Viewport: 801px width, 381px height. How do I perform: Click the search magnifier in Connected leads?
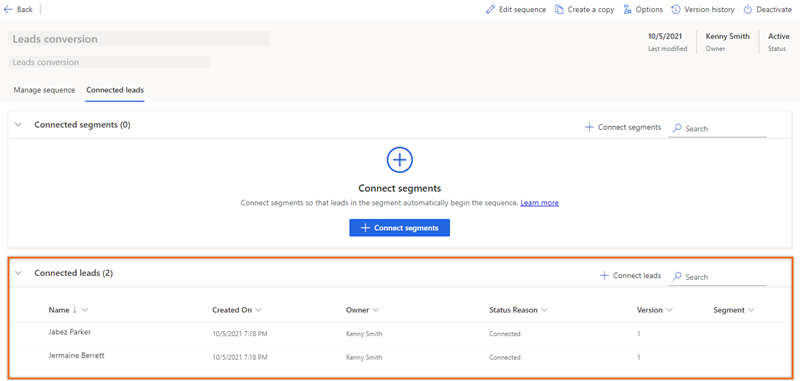point(677,276)
